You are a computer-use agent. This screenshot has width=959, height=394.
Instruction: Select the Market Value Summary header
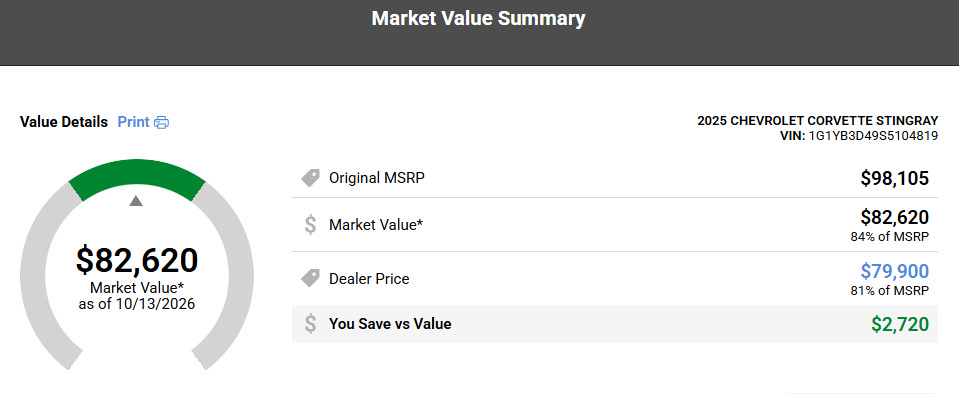pyautogui.click(x=478, y=18)
